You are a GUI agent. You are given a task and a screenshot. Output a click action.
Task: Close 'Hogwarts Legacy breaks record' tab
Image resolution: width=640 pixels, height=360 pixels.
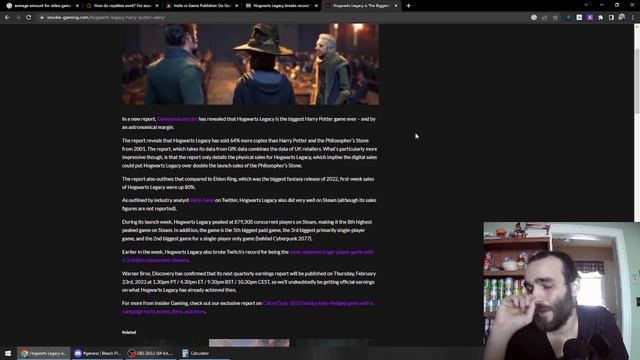pos(316,6)
